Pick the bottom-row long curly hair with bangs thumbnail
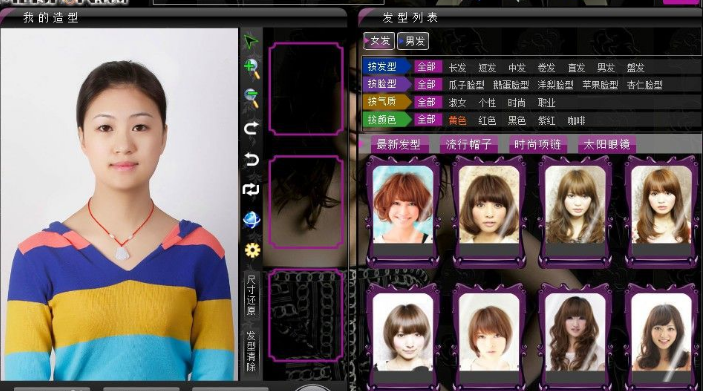Screen dimensions: 703x391 click(575, 336)
